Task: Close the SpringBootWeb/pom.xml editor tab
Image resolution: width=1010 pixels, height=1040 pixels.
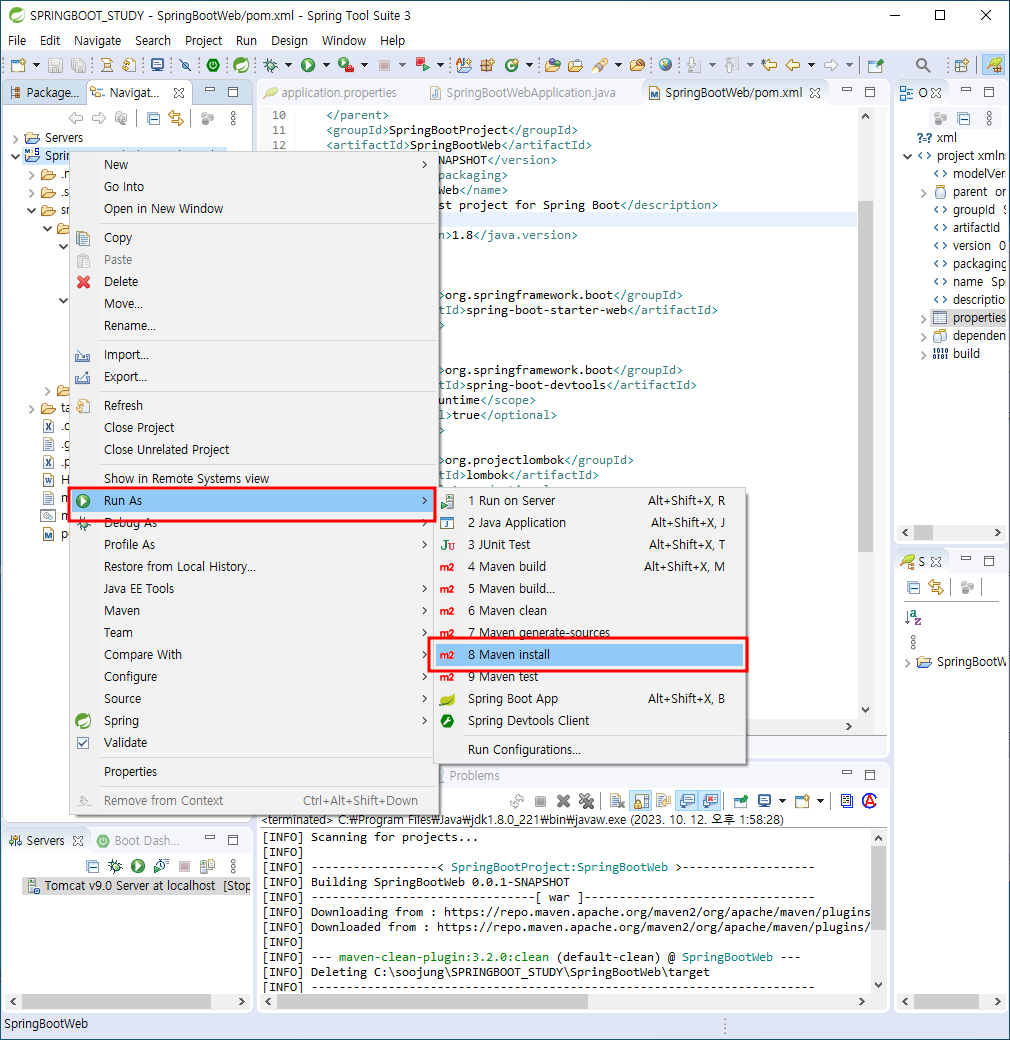Action: point(815,93)
